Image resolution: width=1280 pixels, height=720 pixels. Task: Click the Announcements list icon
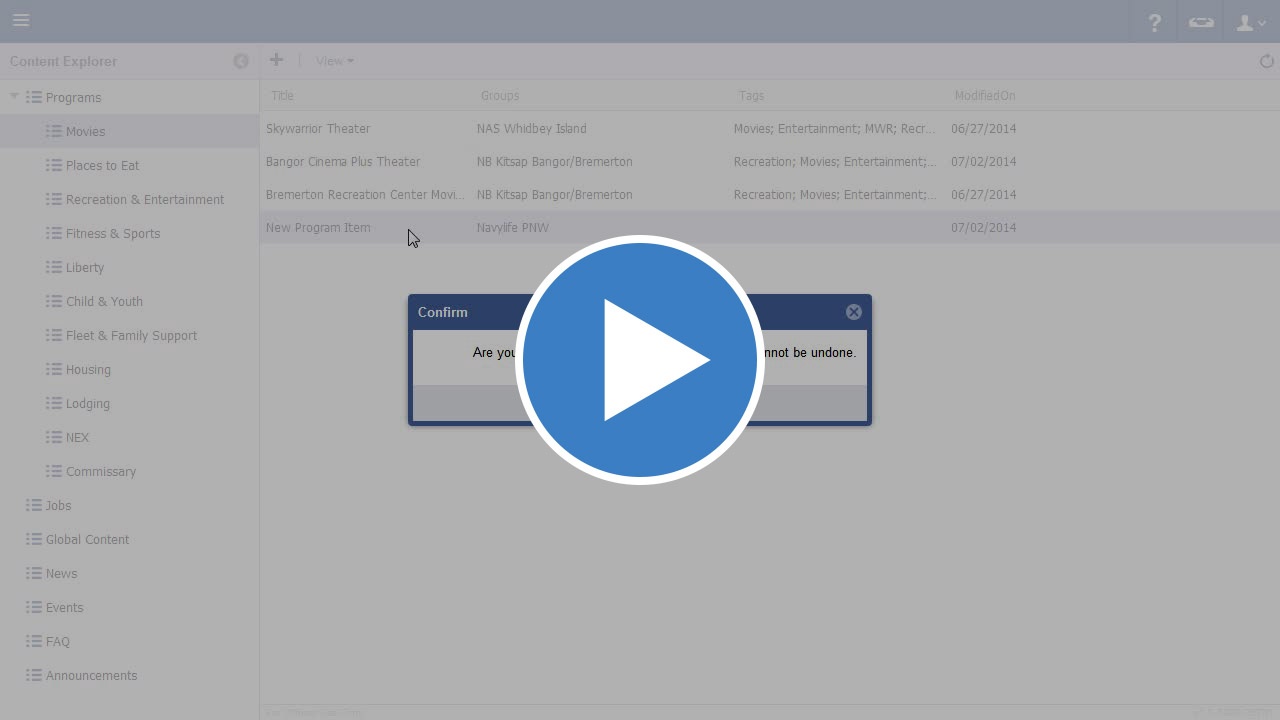[x=34, y=675]
